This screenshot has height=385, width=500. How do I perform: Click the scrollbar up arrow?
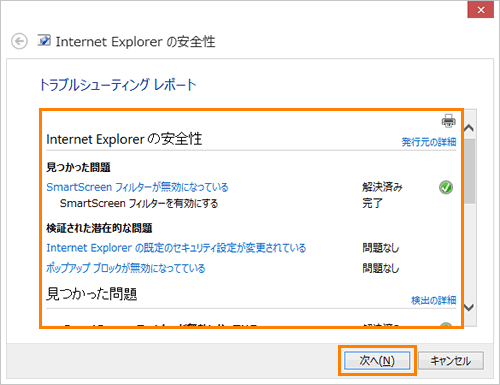(469, 128)
